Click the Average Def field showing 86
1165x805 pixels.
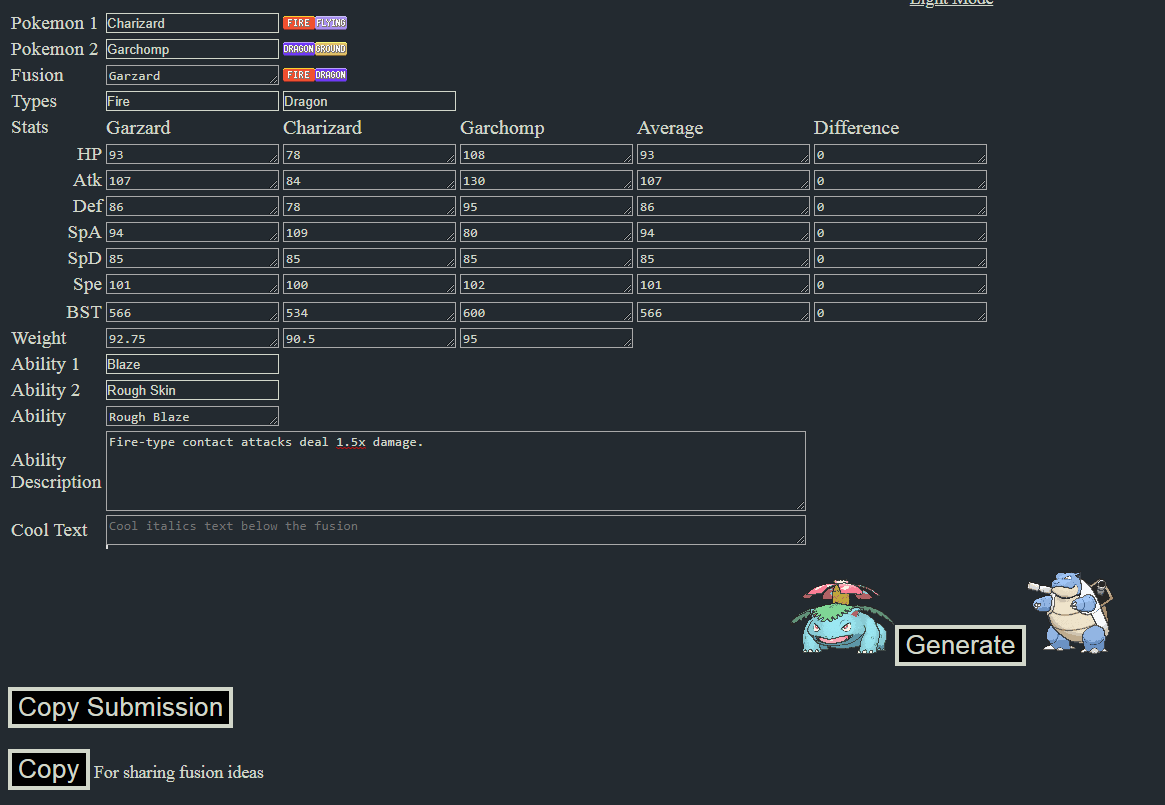pos(723,206)
